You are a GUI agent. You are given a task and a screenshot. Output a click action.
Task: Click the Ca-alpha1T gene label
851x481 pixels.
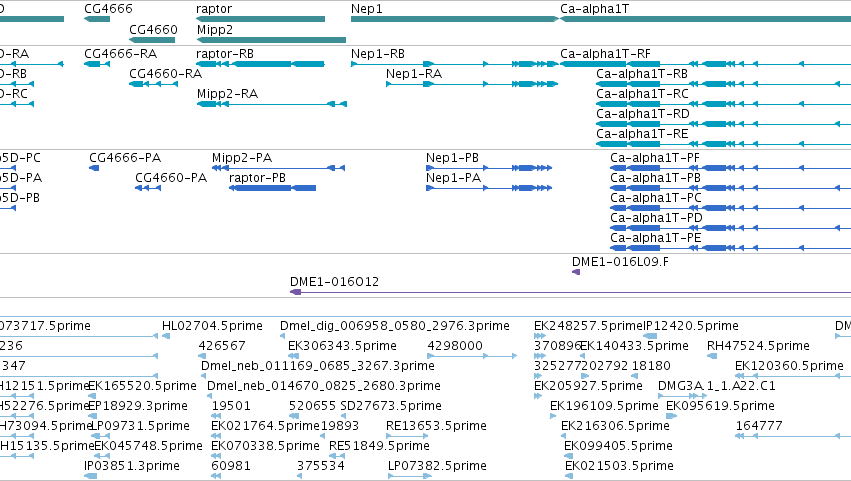tap(595, 9)
